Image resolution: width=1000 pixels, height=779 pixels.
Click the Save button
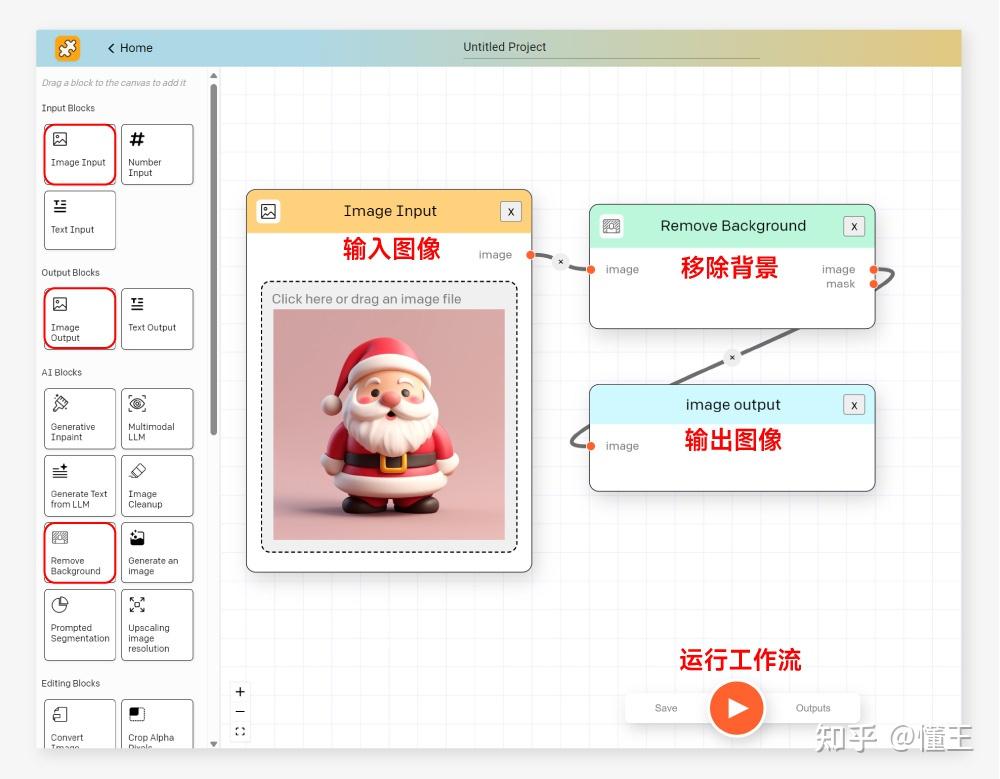(664, 707)
